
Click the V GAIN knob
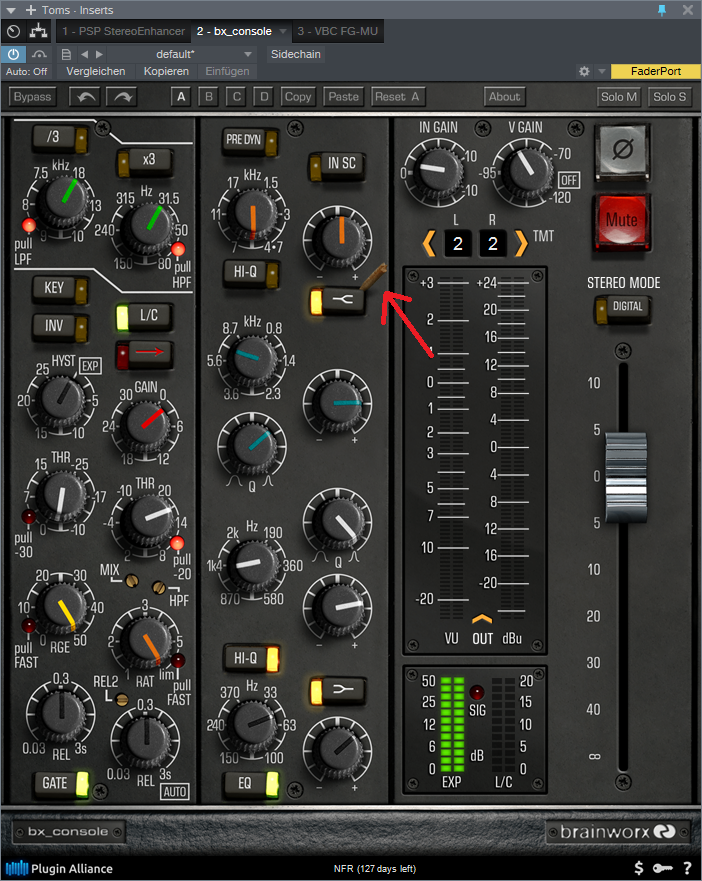[x=527, y=170]
